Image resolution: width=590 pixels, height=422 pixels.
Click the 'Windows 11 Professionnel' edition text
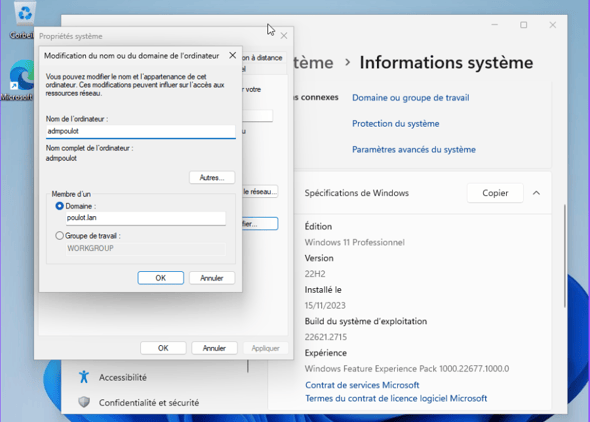point(354,242)
